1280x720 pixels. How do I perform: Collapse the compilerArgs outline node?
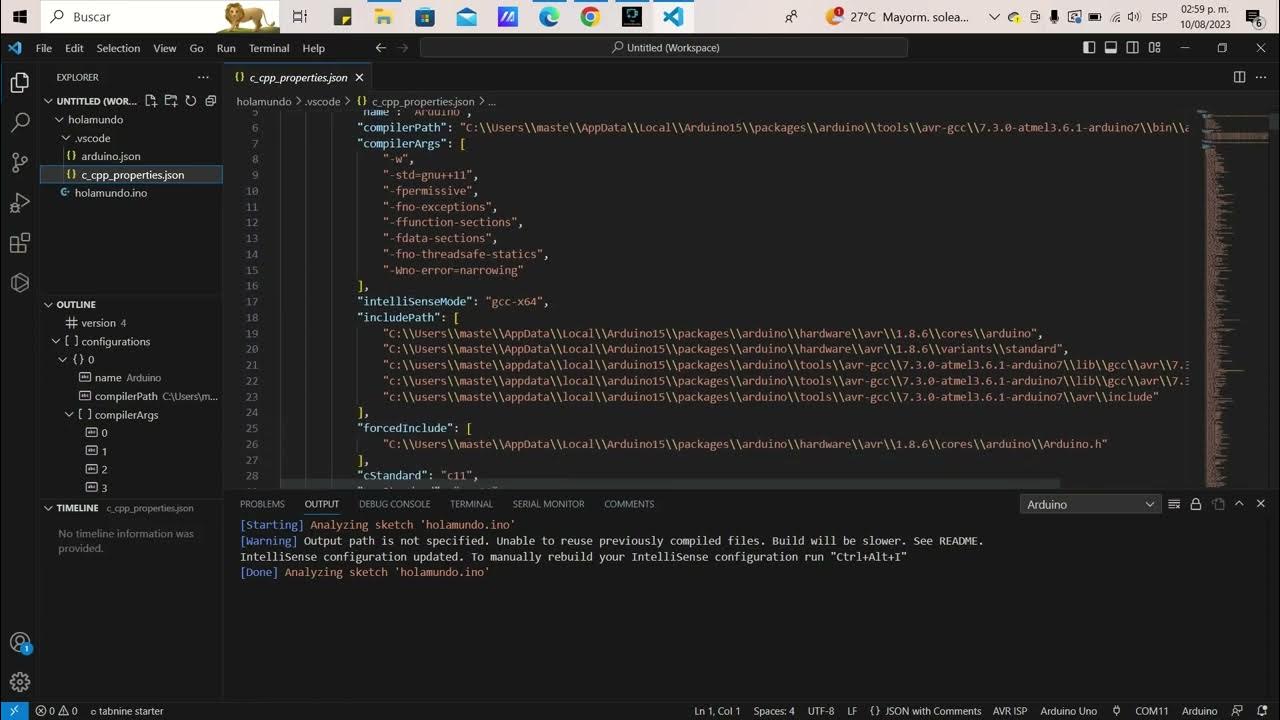[x=70, y=415]
